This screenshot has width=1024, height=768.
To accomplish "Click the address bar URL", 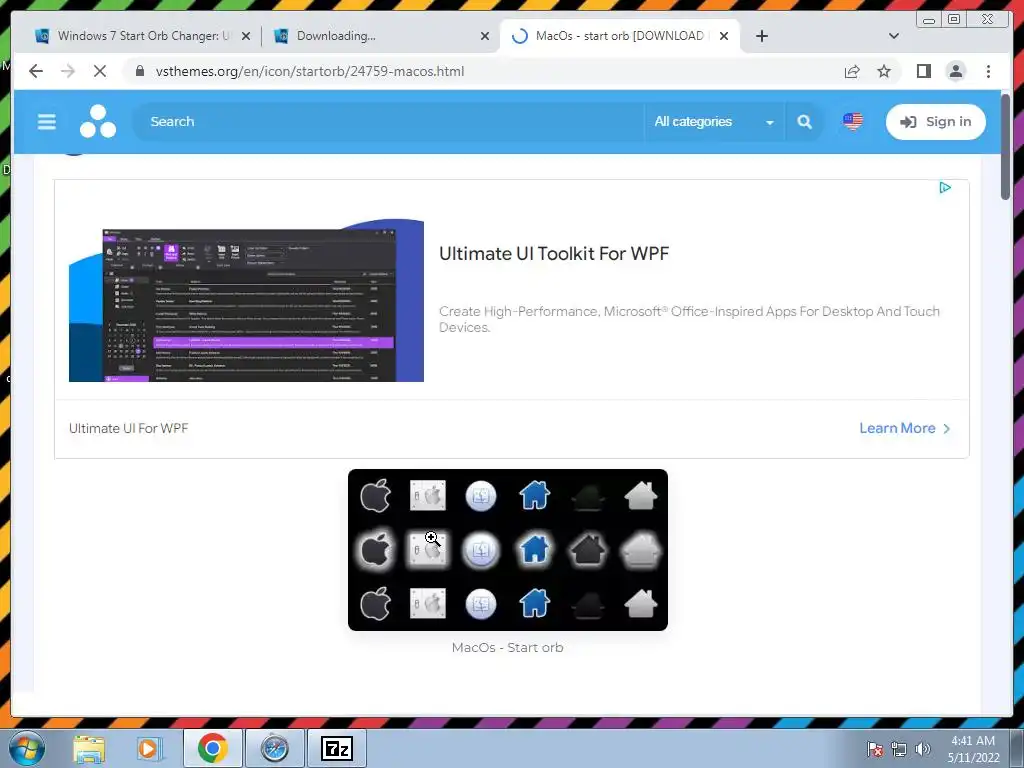I will coord(310,71).
